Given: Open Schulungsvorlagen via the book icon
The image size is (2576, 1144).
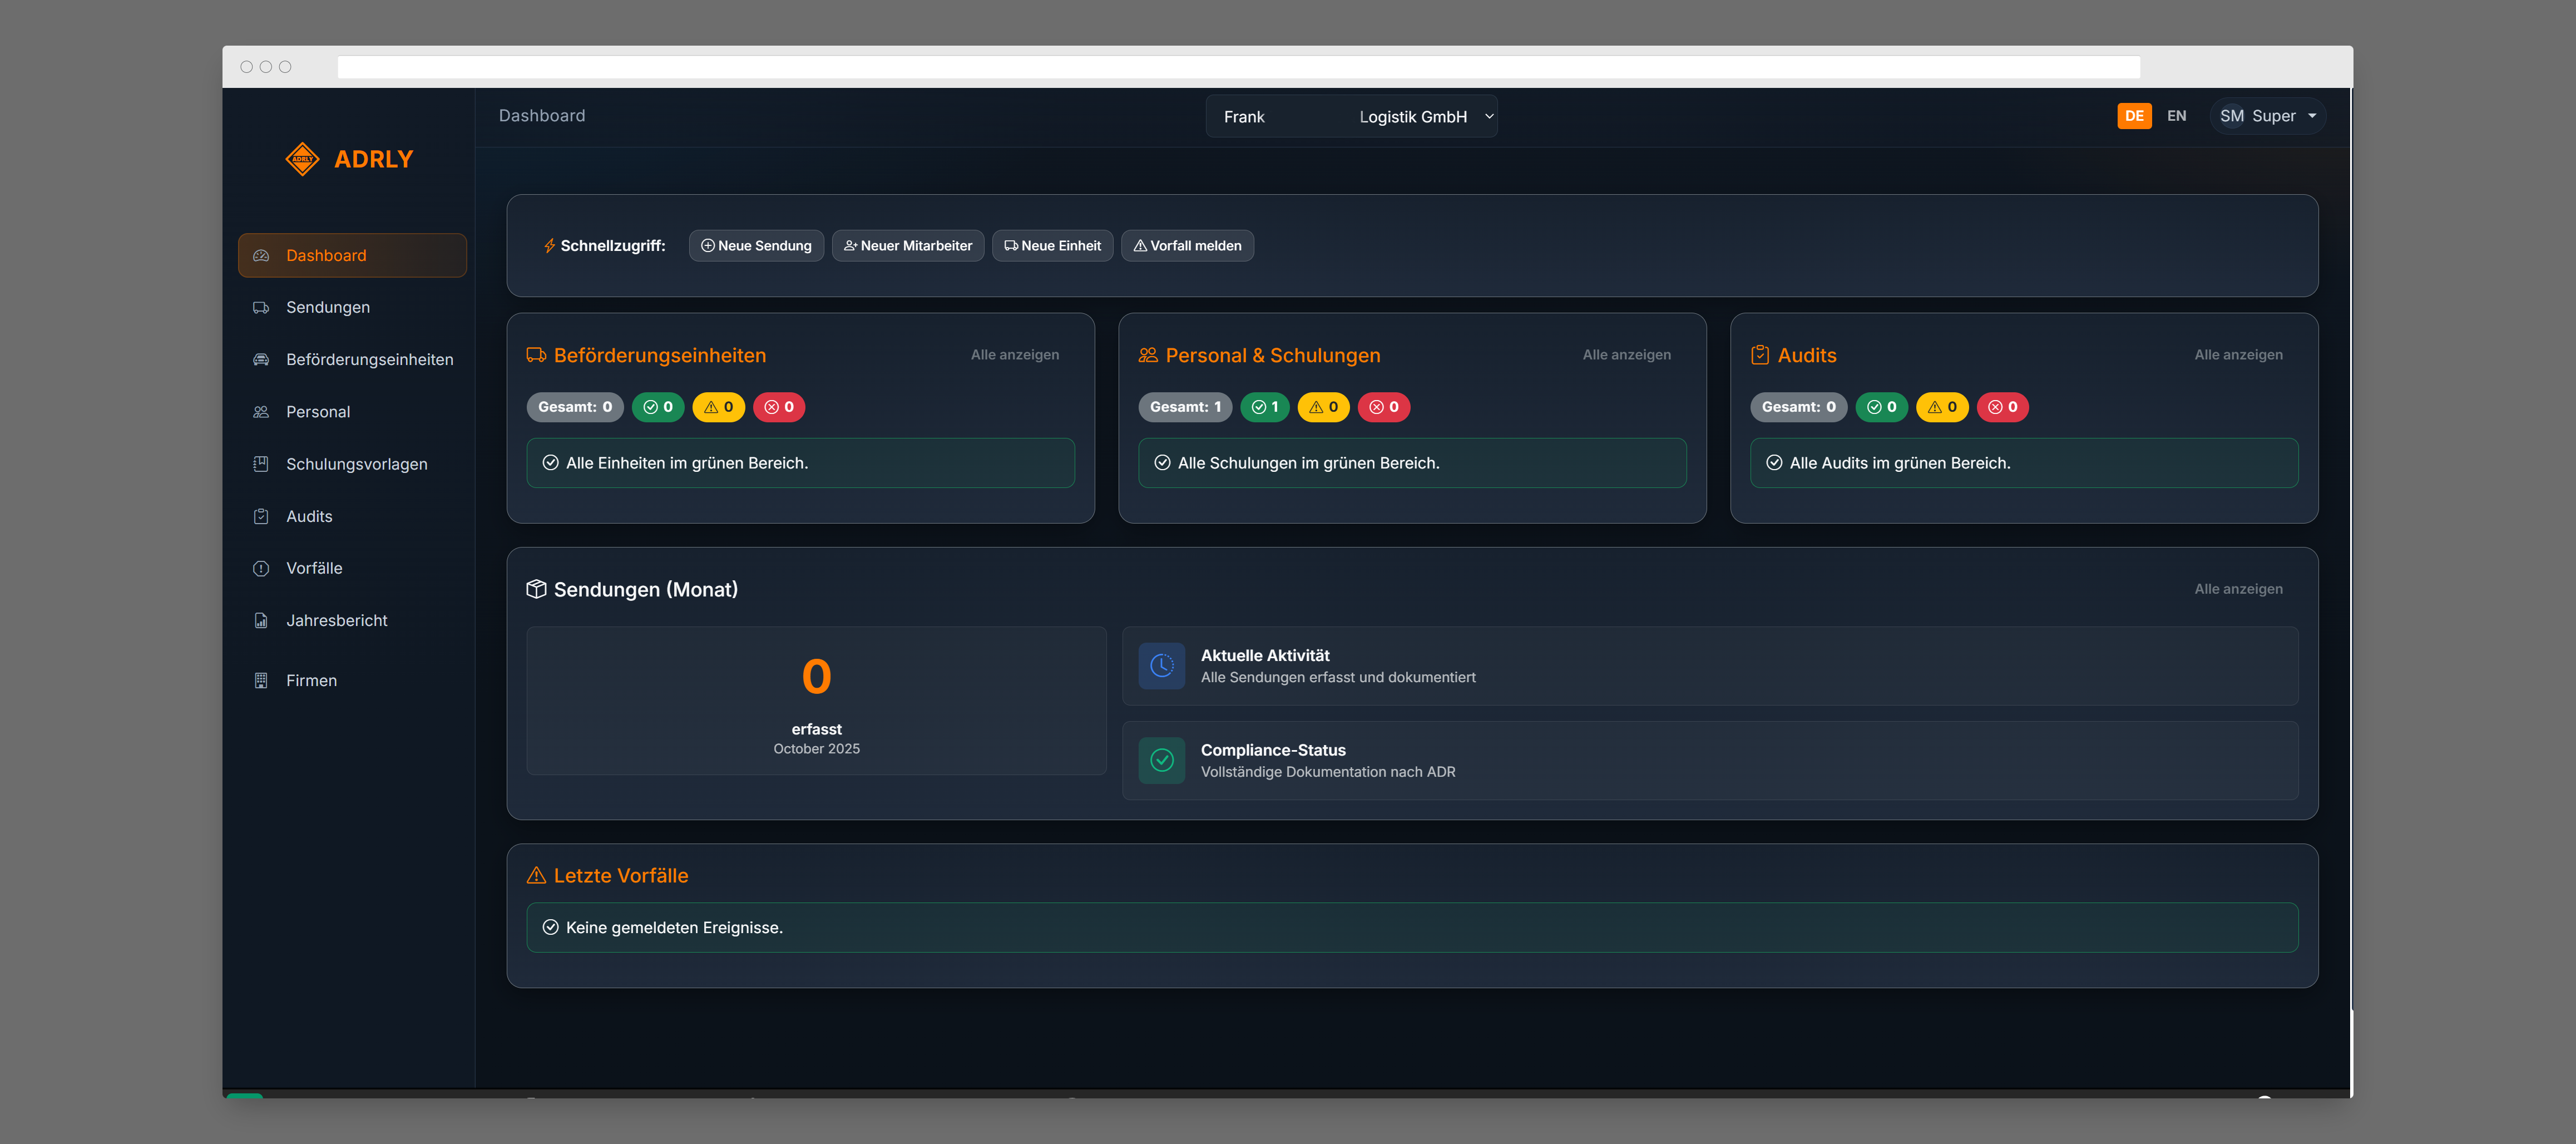Looking at the screenshot, I should tap(261, 463).
